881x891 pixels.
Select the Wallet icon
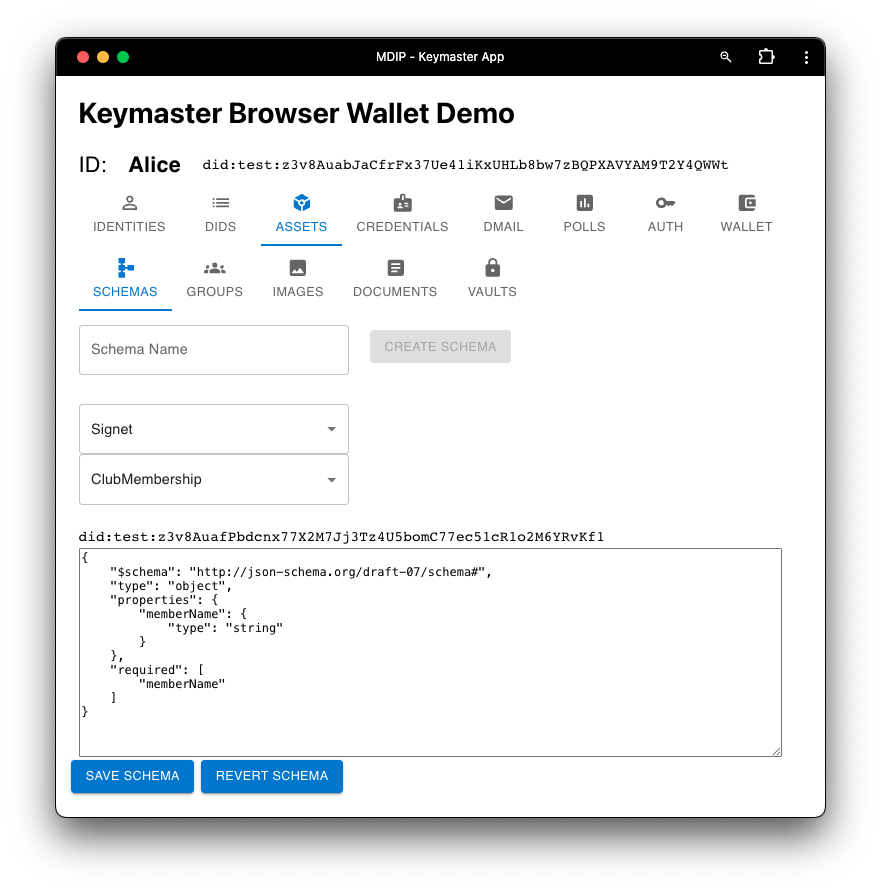[746, 203]
